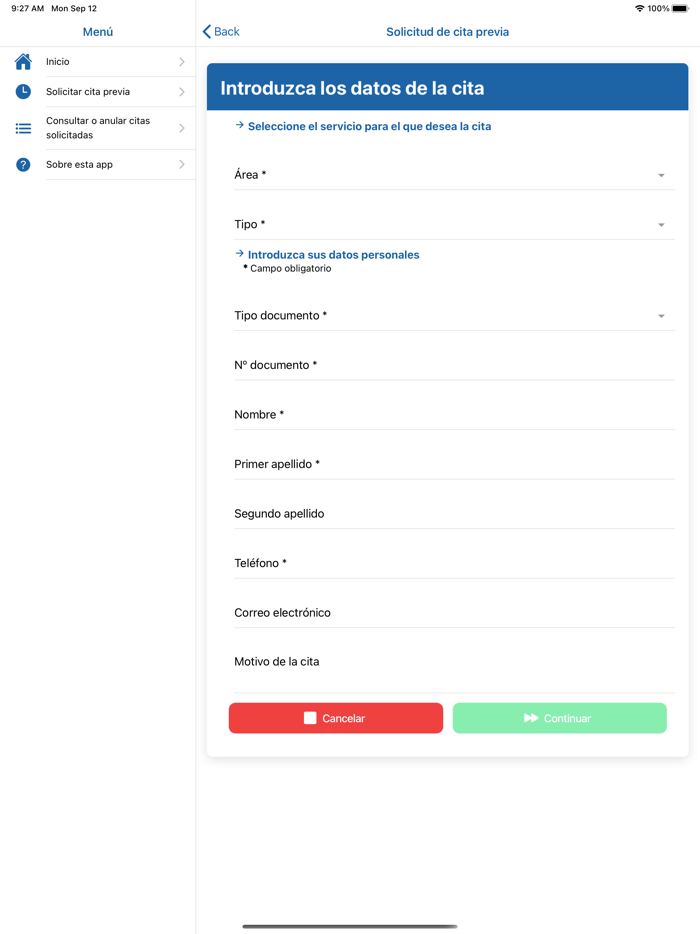This screenshot has height=934, width=700.
Task: Click the home icon next to Inicio
Action: click(23, 62)
